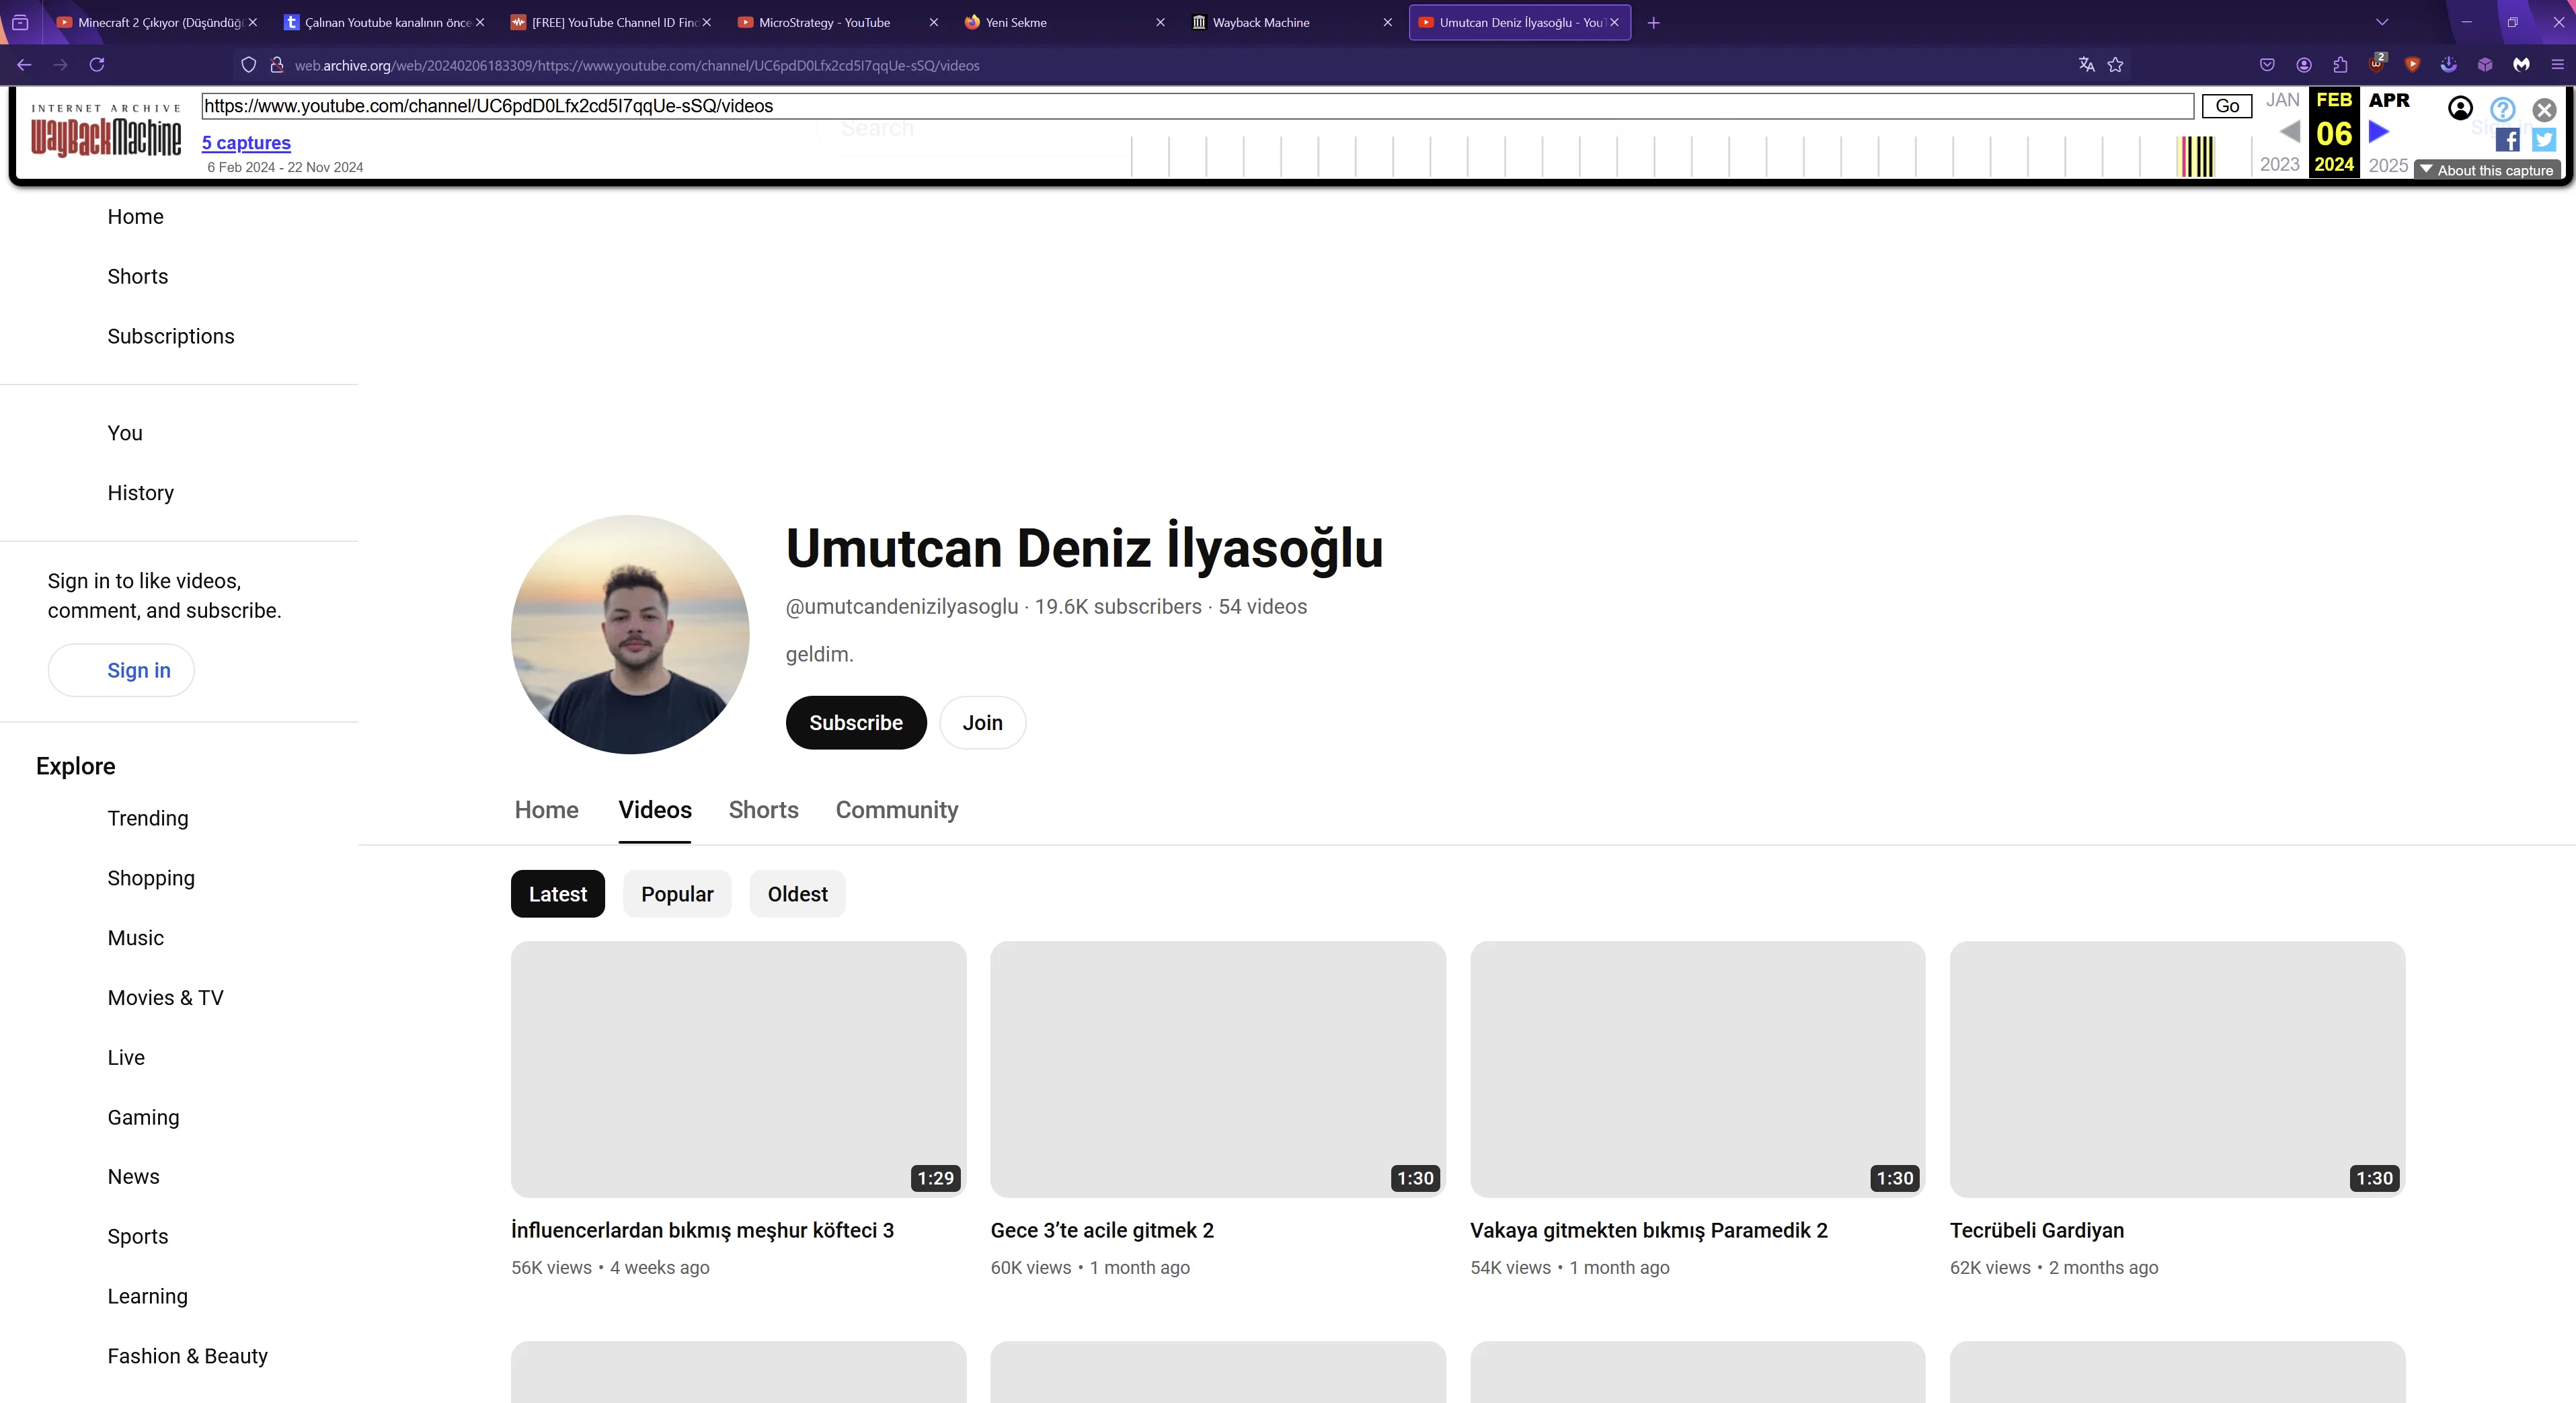Select the Popular filter chip
The height and width of the screenshot is (1403, 2576).
[x=677, y=894]
